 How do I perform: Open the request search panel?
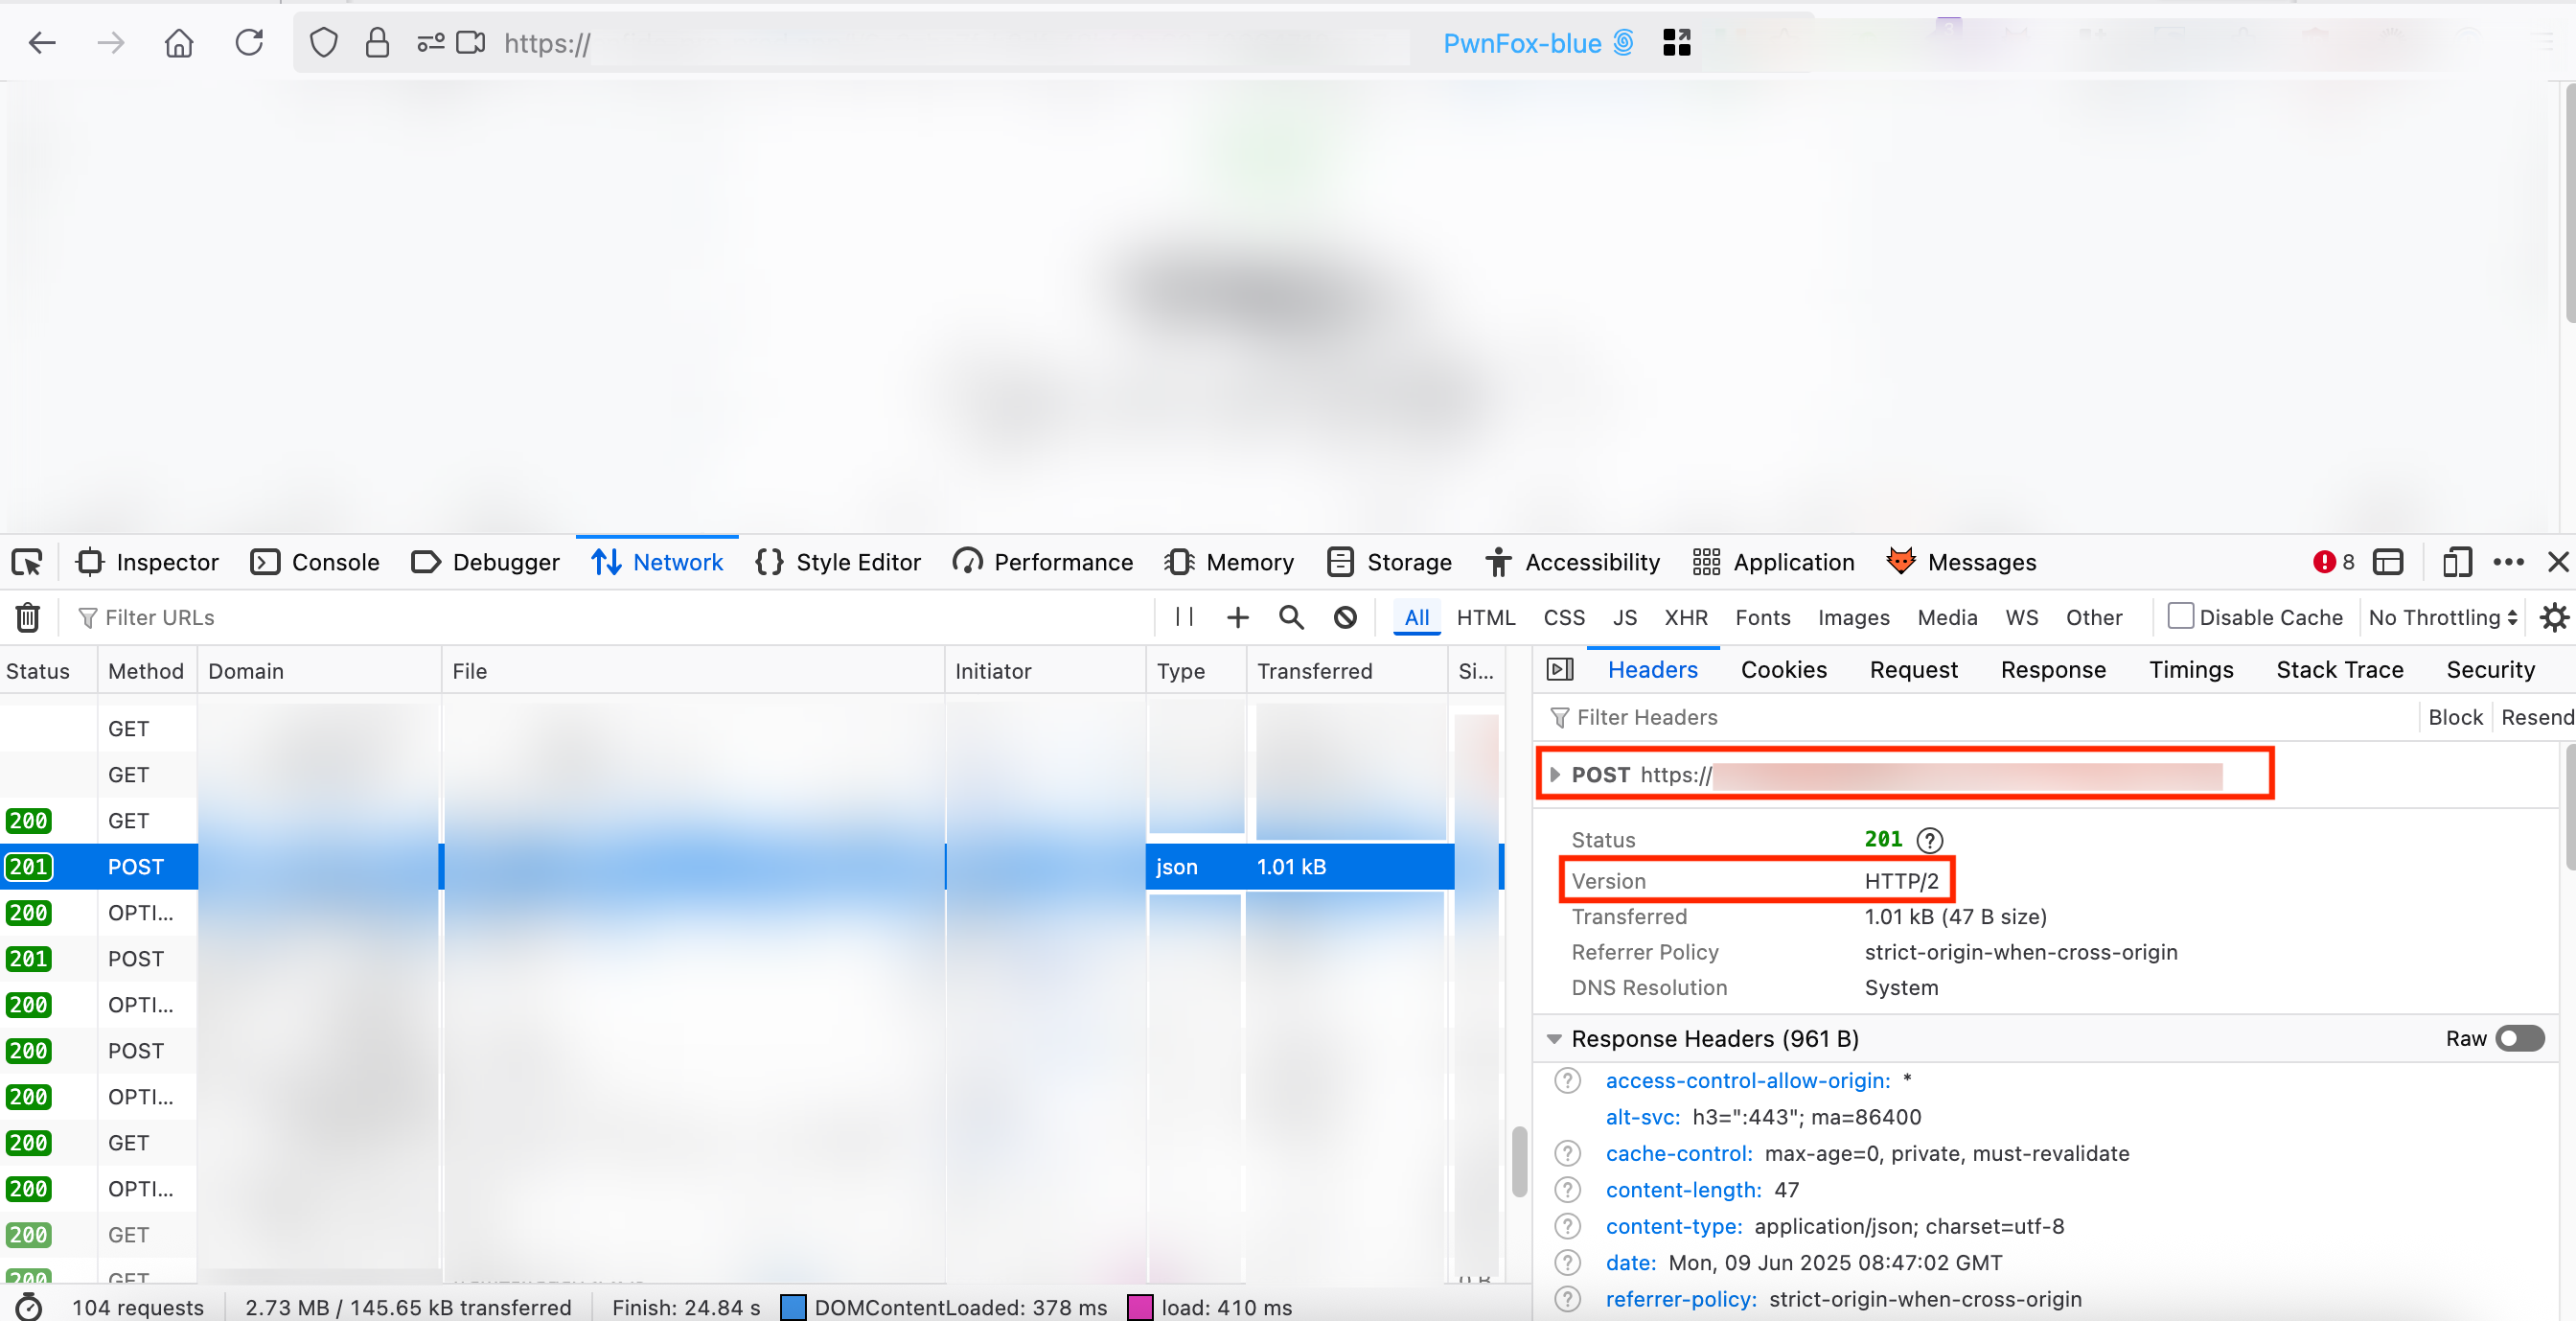1291,617
